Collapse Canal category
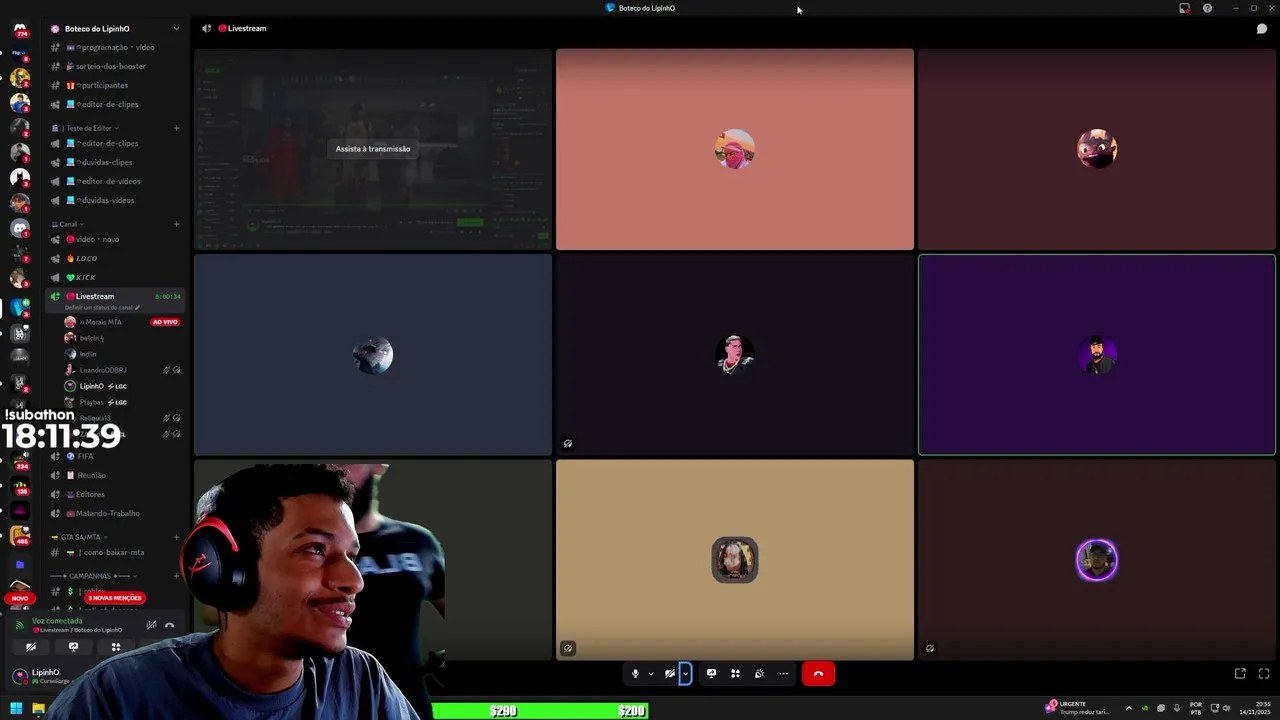The width and height of the screenshot is (1280, 720). point(68,224)
